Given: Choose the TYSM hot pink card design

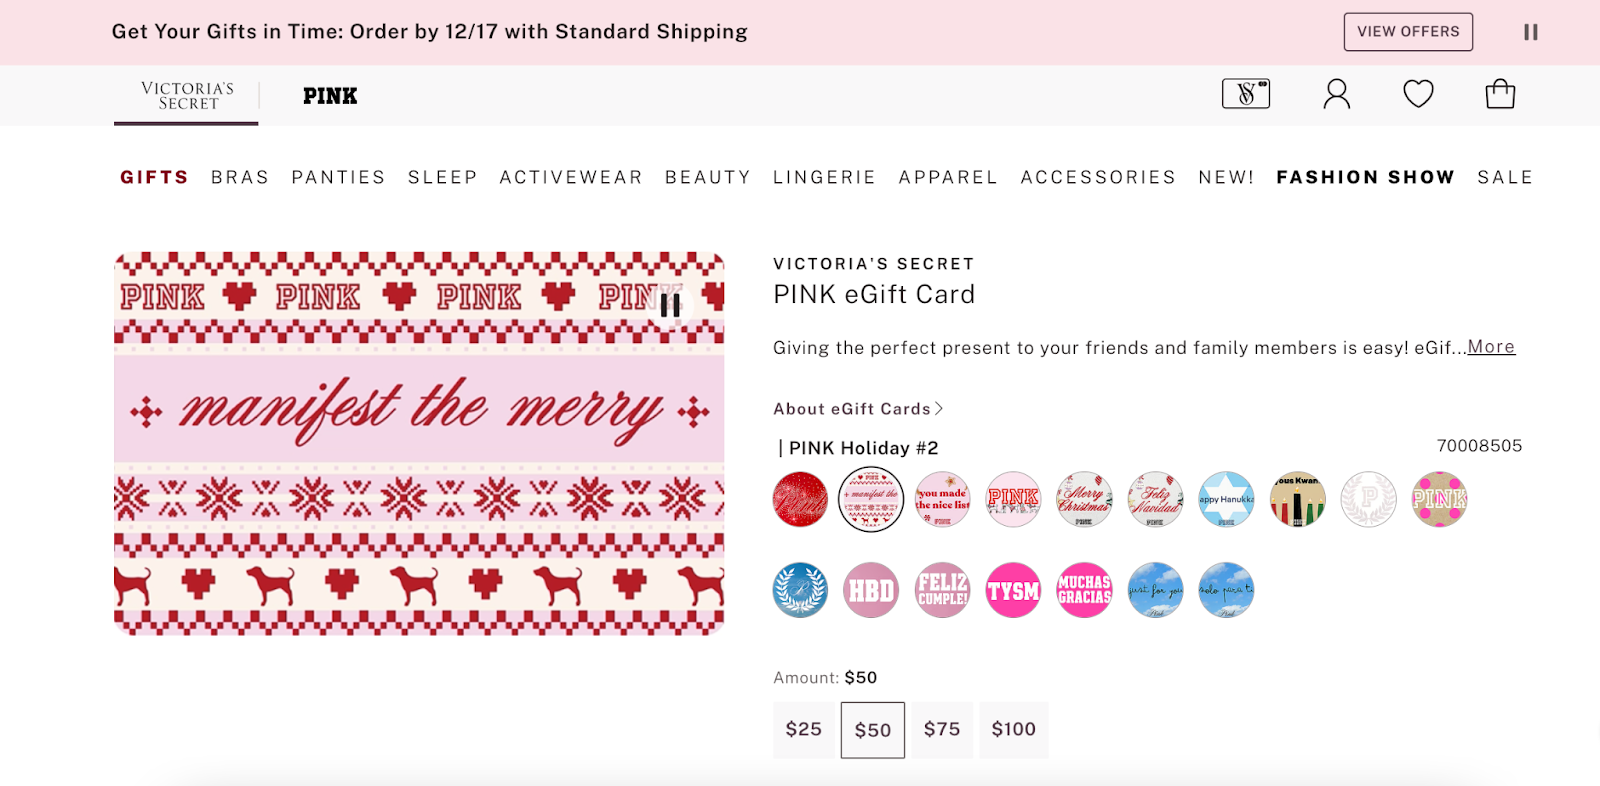Looking at the screenshot, I should [1013, 590].
